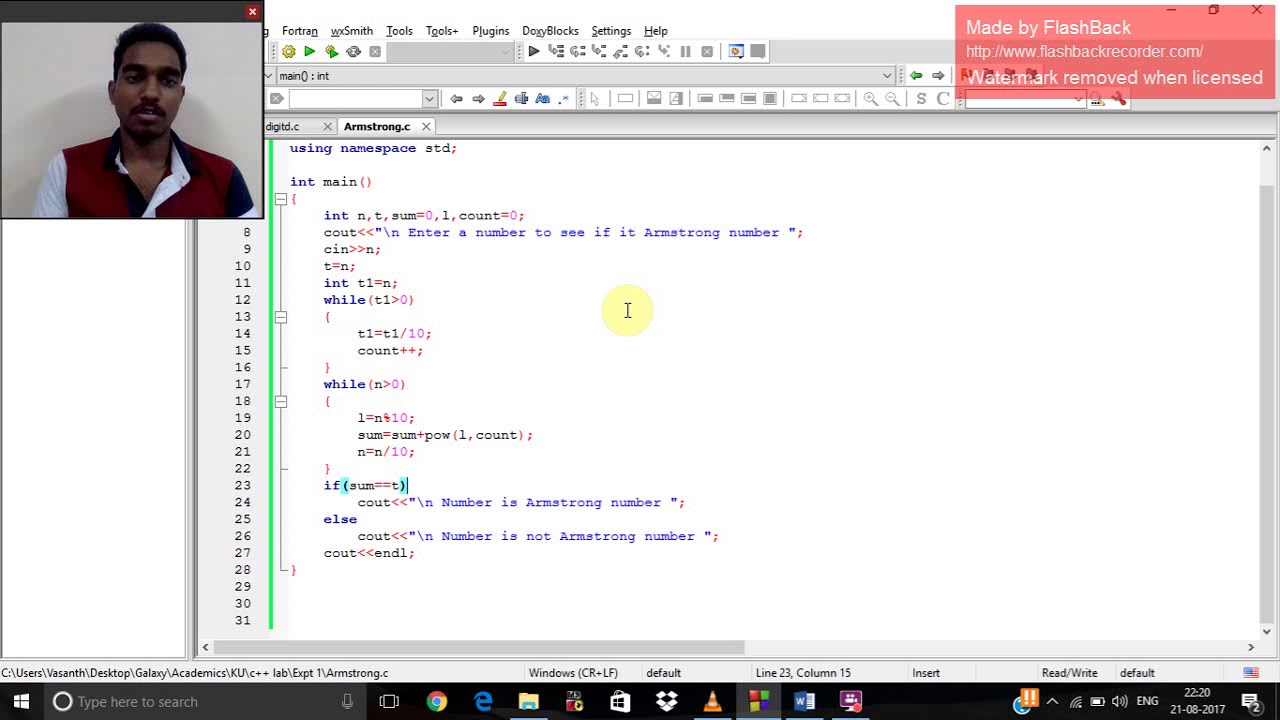Click the Read/Write status entry
This screenshot has width=1280, height=720.
pyautogui.click(x=1069, y=673)
